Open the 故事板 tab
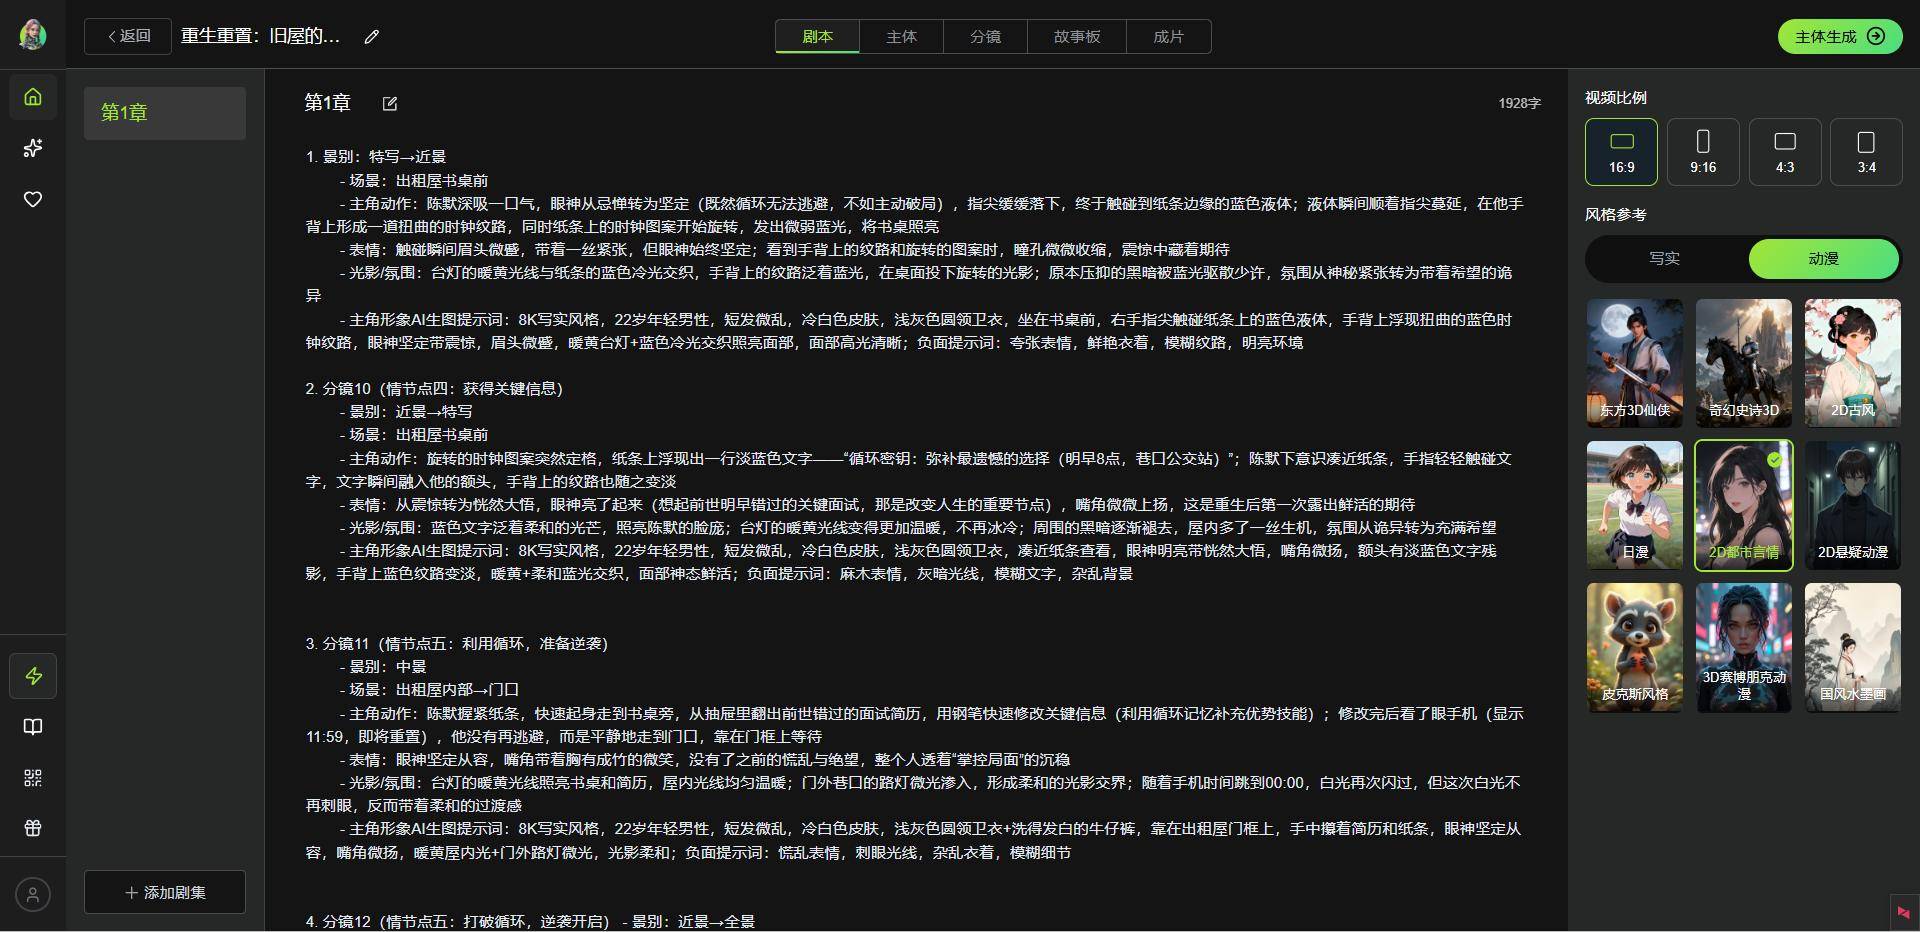1920x932 pixels. coord(1077,37)
